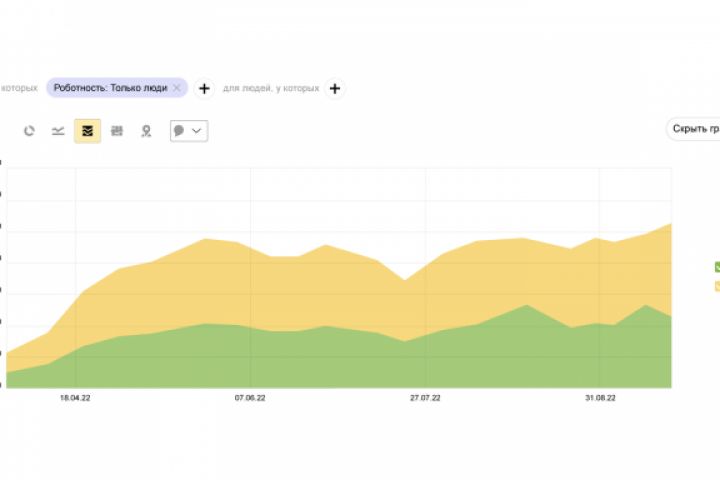This screenshot has height=480, width=720.
Task: Click the Роботность: Только люди filter chip
Action: (x=111, y=88)
